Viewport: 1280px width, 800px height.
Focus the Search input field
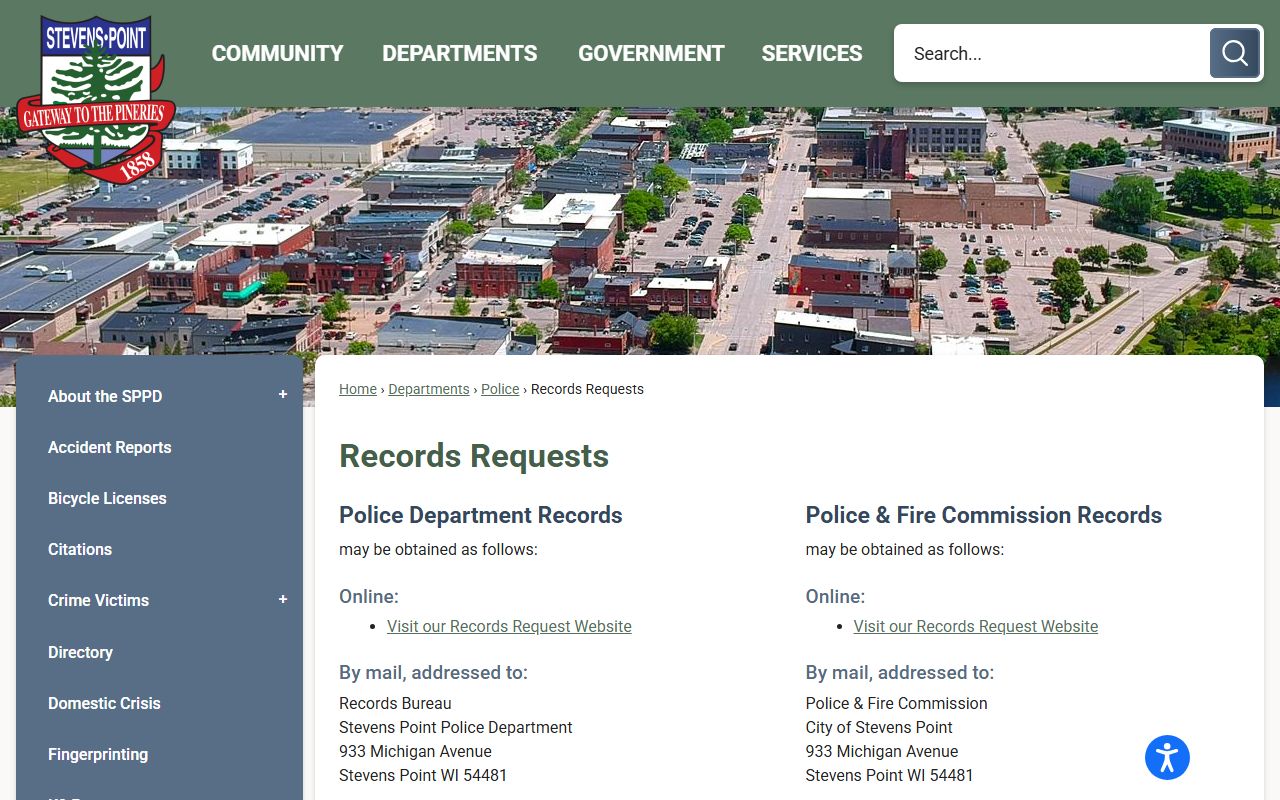pyautogui.click(x=1052, y=53)
